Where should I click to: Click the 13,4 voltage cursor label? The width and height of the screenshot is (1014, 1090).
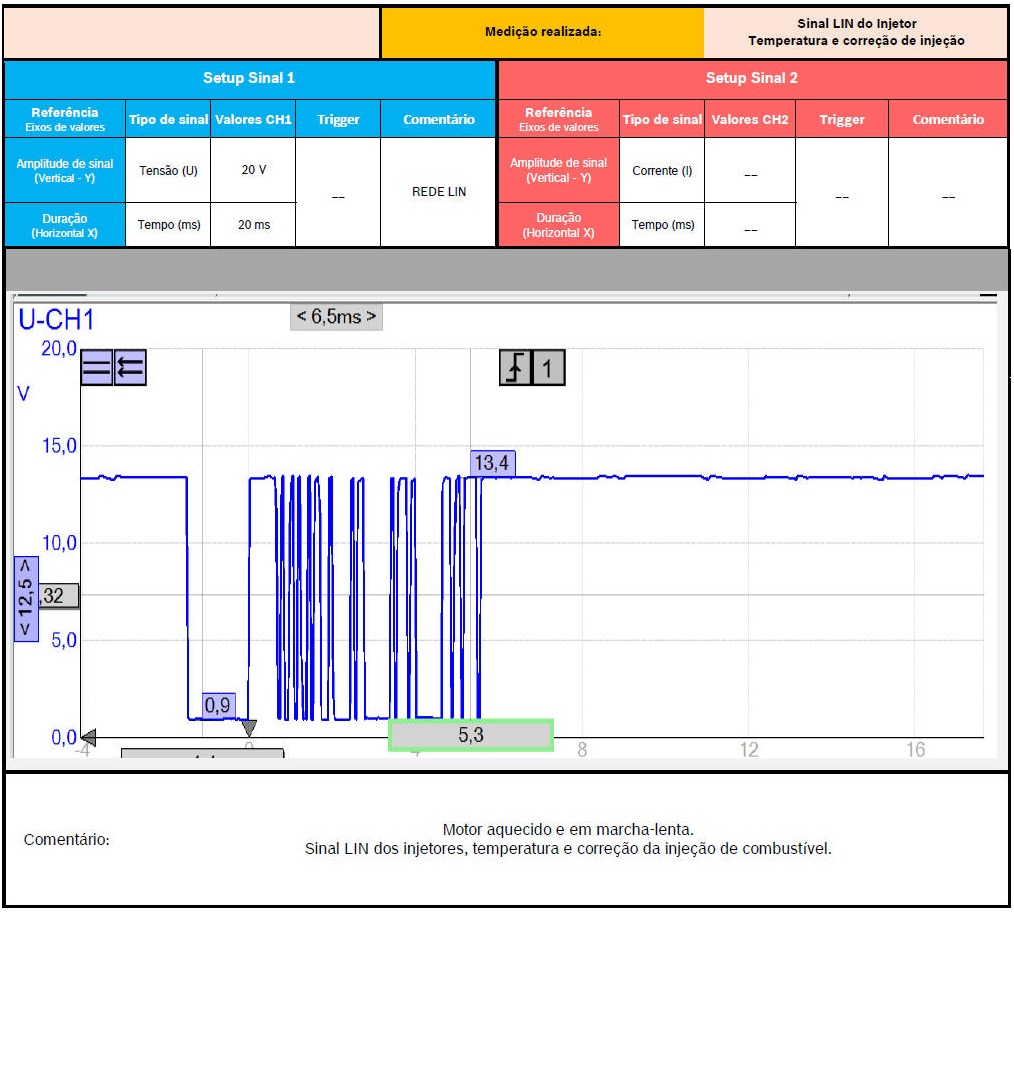[x=492, y=462]
